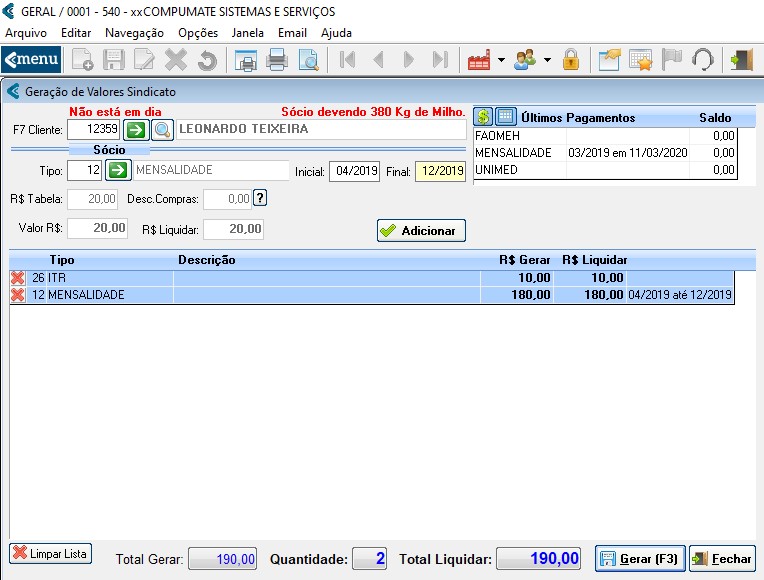Click the headset support icon
The width and height of the screenshot is (764, 580).
tap(702, 60)
